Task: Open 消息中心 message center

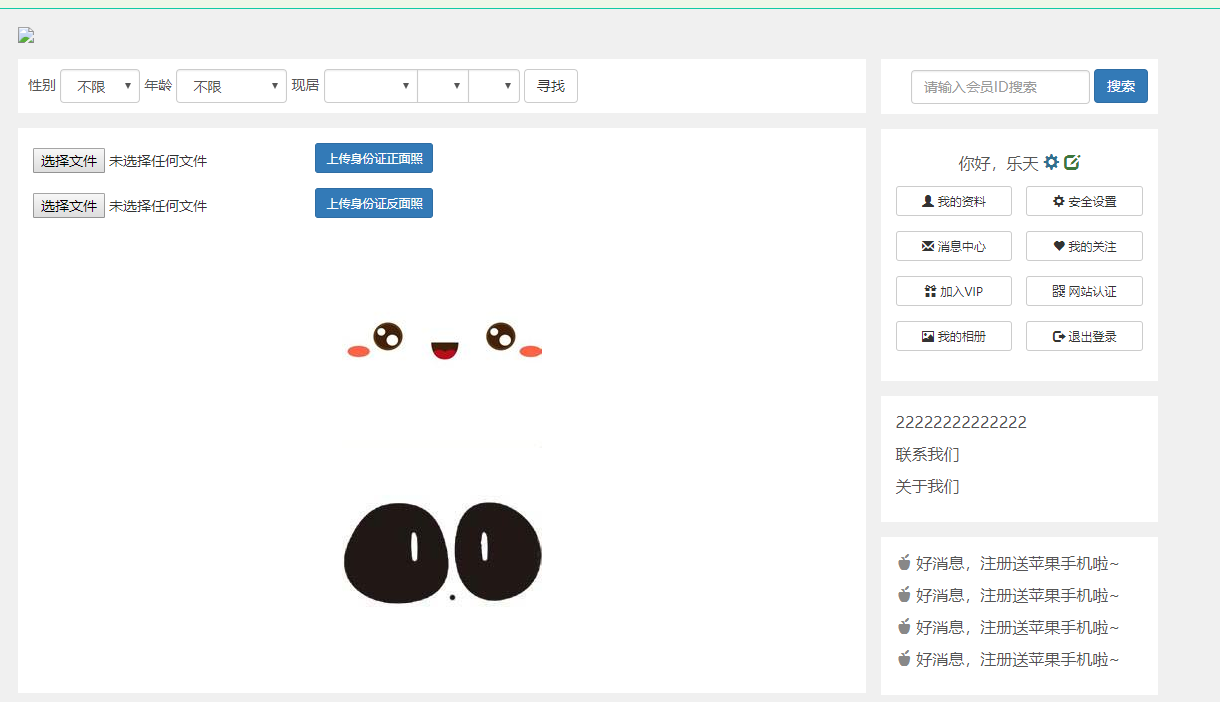Action: coord(954,246)
